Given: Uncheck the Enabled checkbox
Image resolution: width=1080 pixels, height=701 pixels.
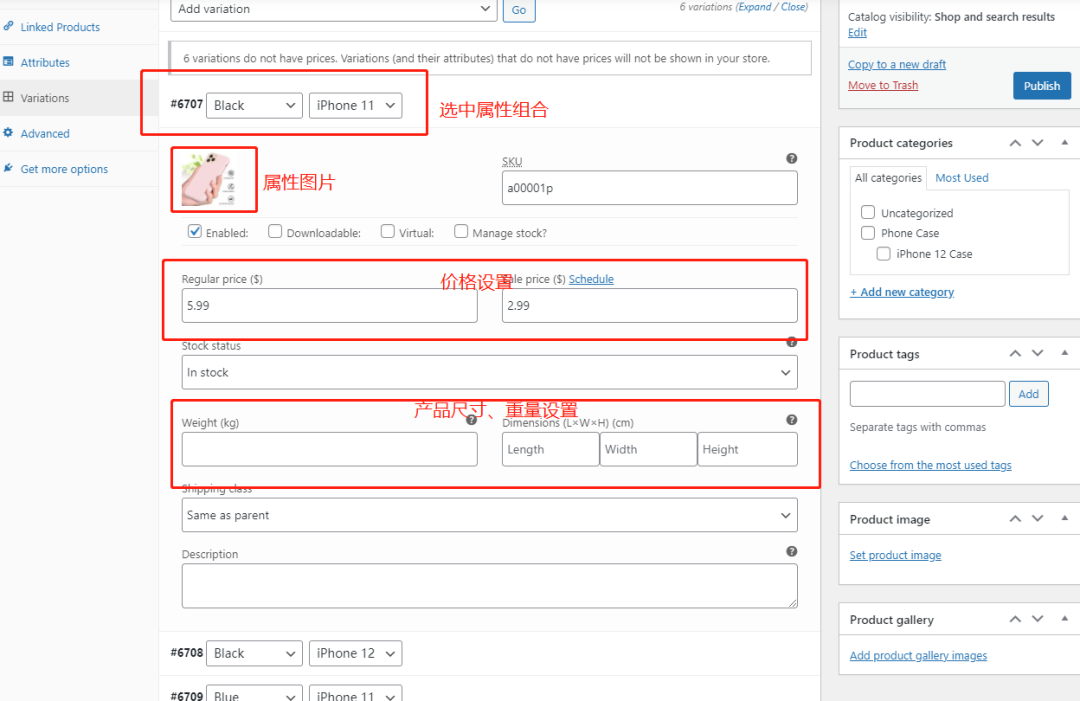Looking at the screenshot, I should coord(195,232).
